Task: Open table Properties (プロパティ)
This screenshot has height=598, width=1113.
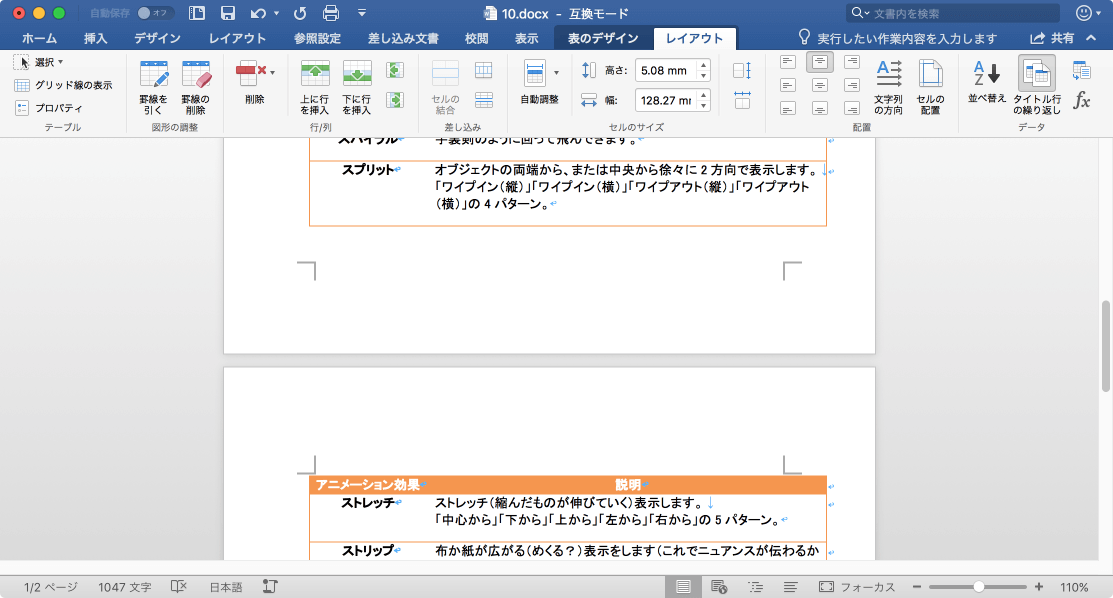Action: pos(48,108)
